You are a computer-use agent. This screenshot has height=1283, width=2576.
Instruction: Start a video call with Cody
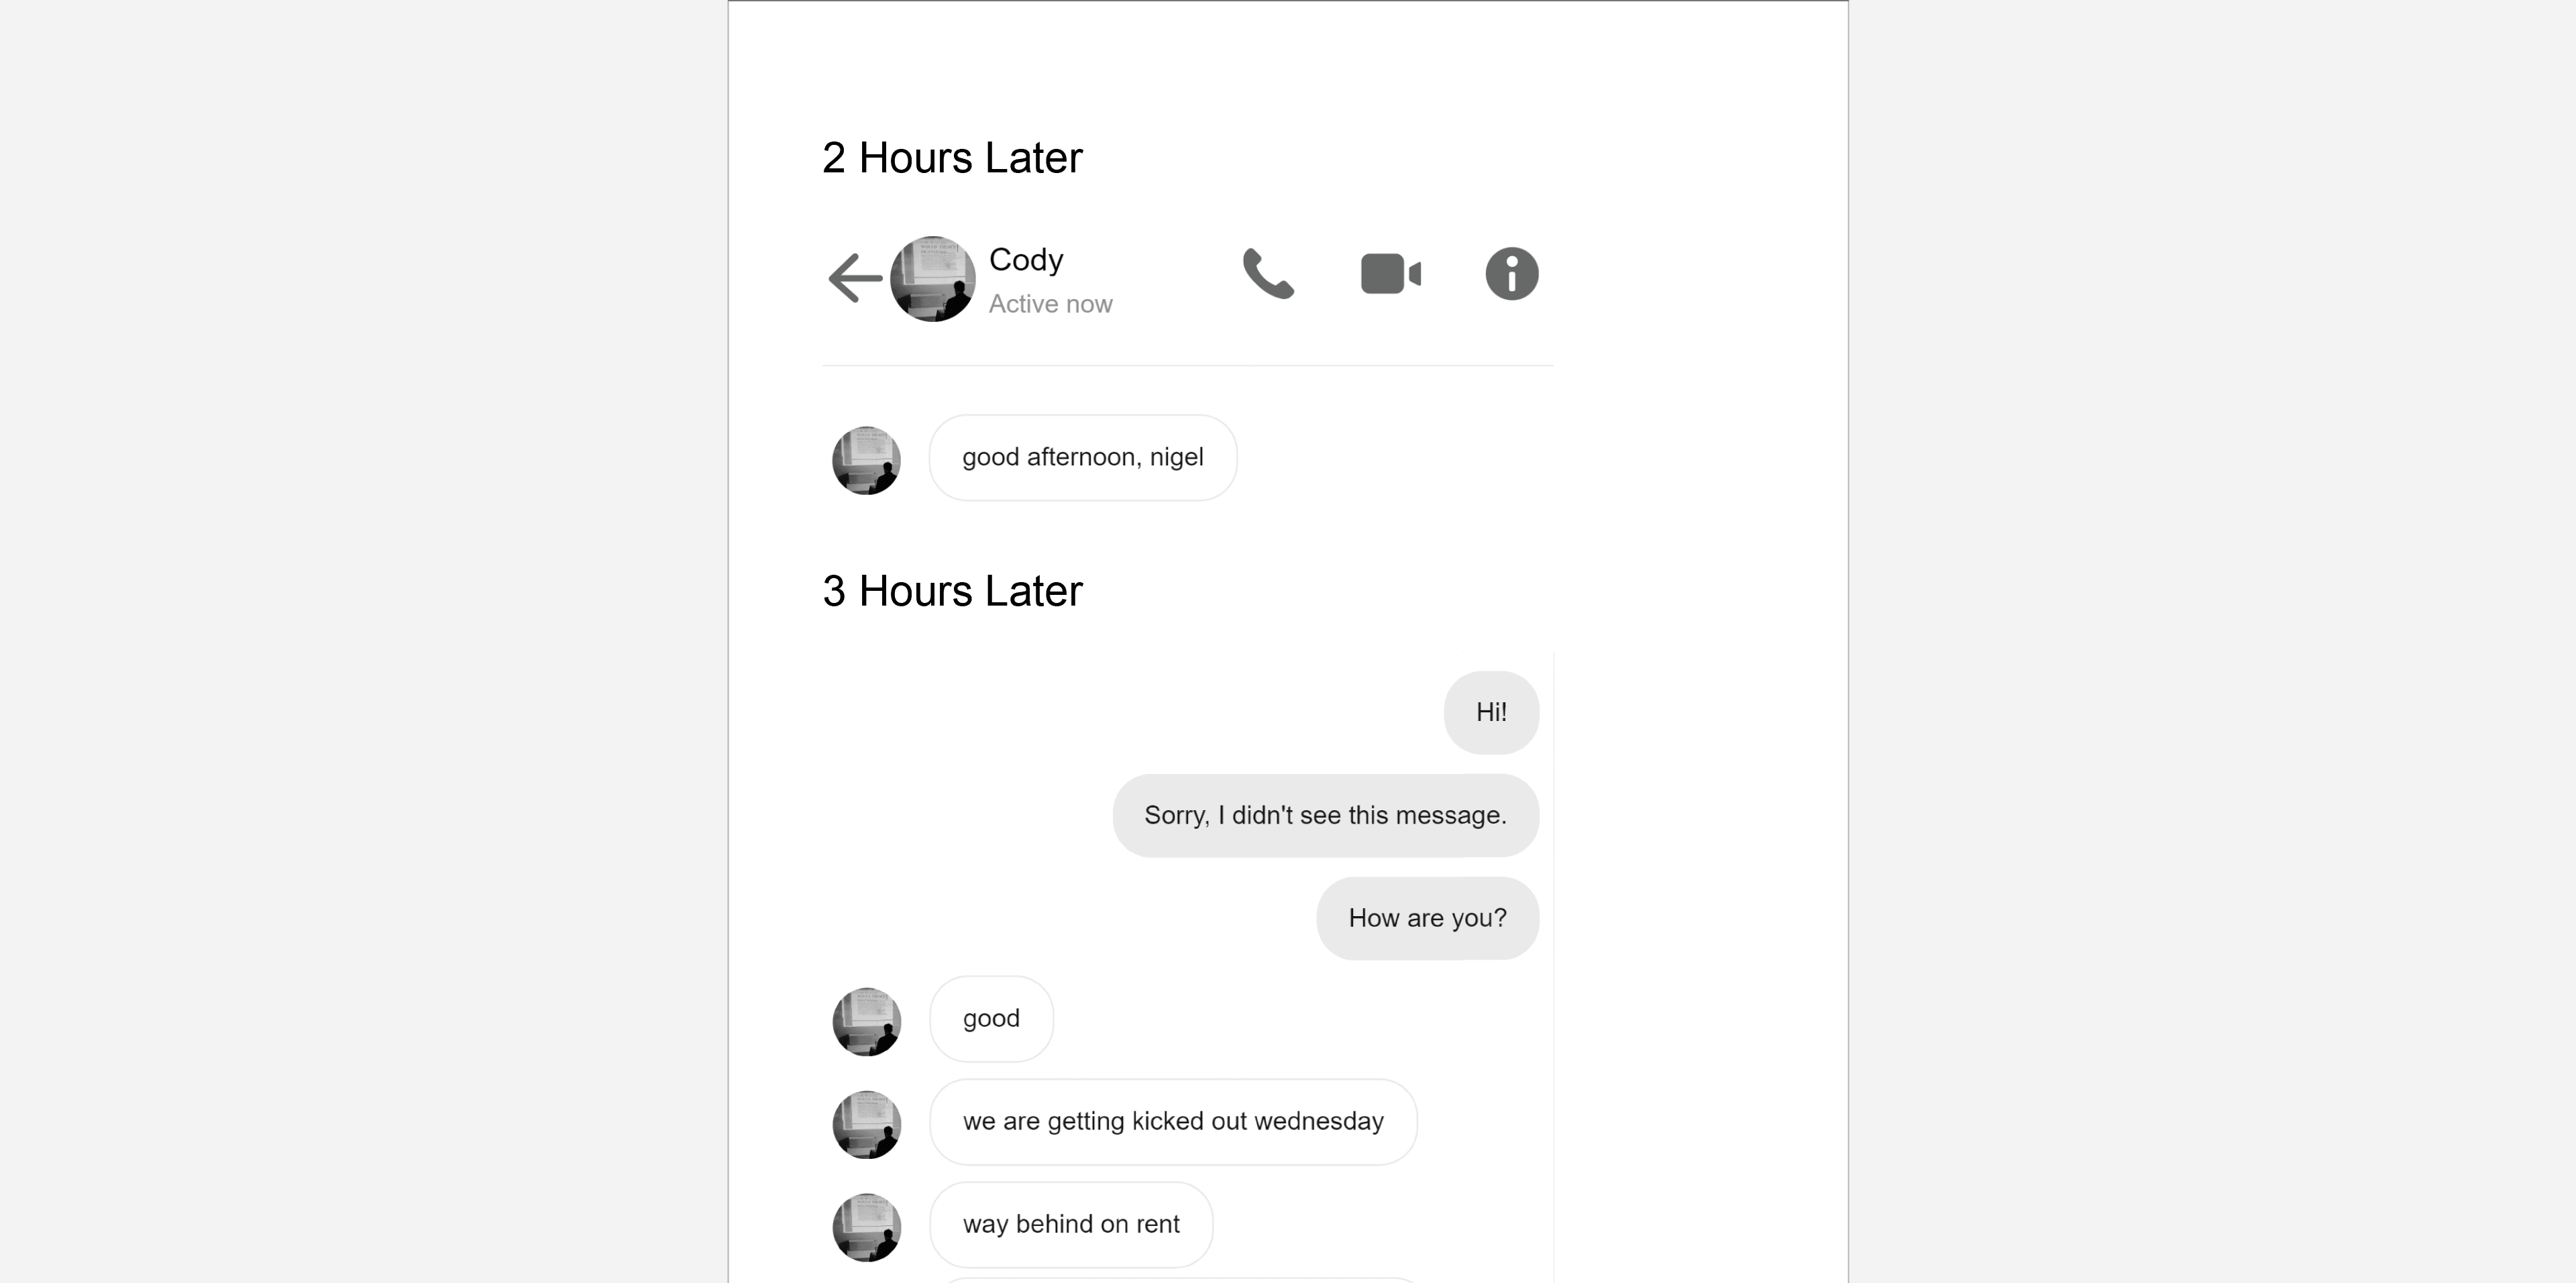point(1391,274)
